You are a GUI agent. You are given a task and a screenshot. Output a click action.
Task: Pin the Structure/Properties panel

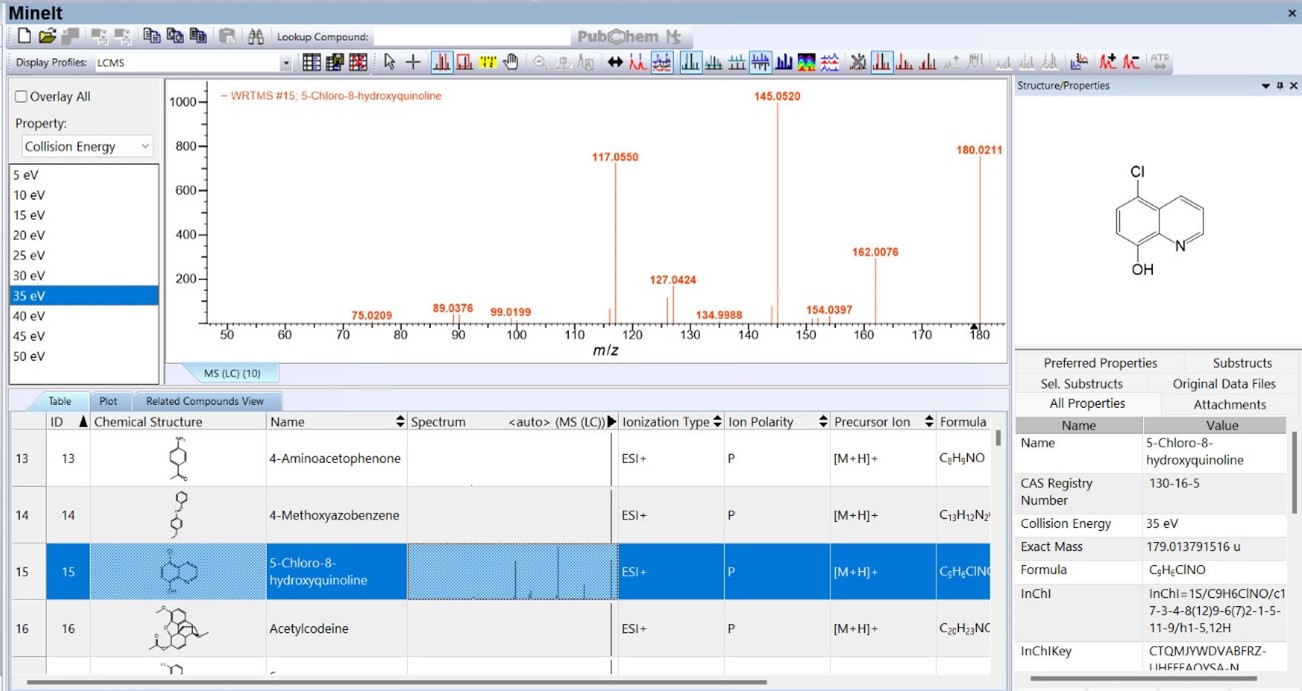click(1279, 86)
